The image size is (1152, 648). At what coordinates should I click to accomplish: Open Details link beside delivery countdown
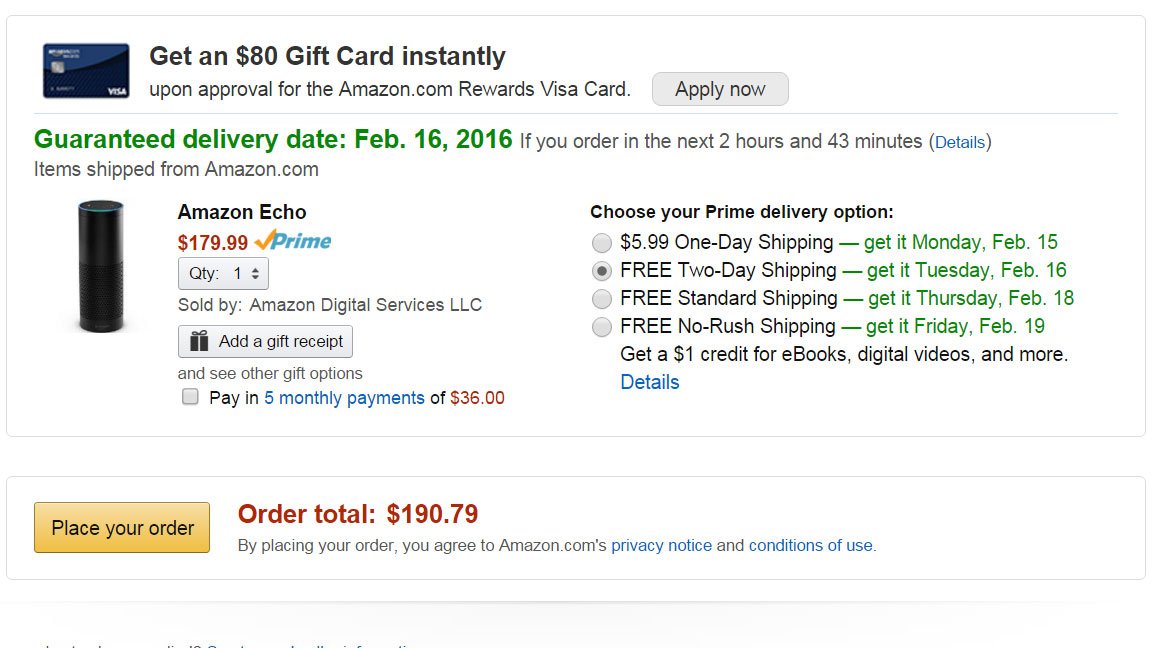[960, 142]
